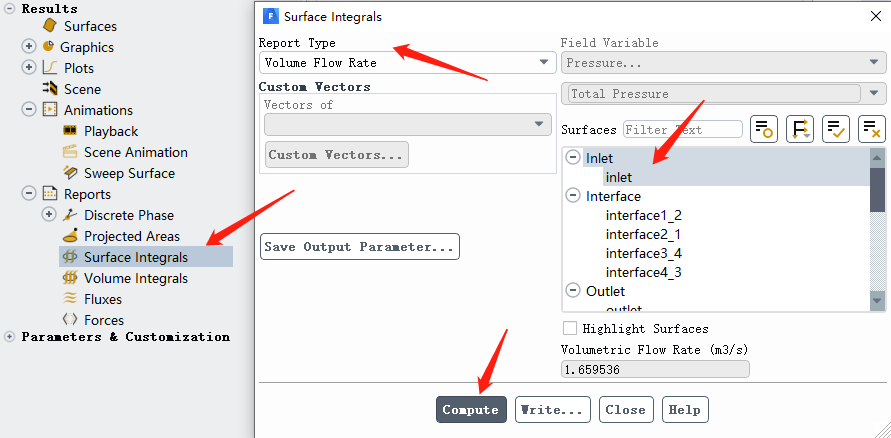Image resolution: width=891 pixels, height=438 pixels.
Task: Open the Report Type dropdown
Action: (x=406, y=62)
